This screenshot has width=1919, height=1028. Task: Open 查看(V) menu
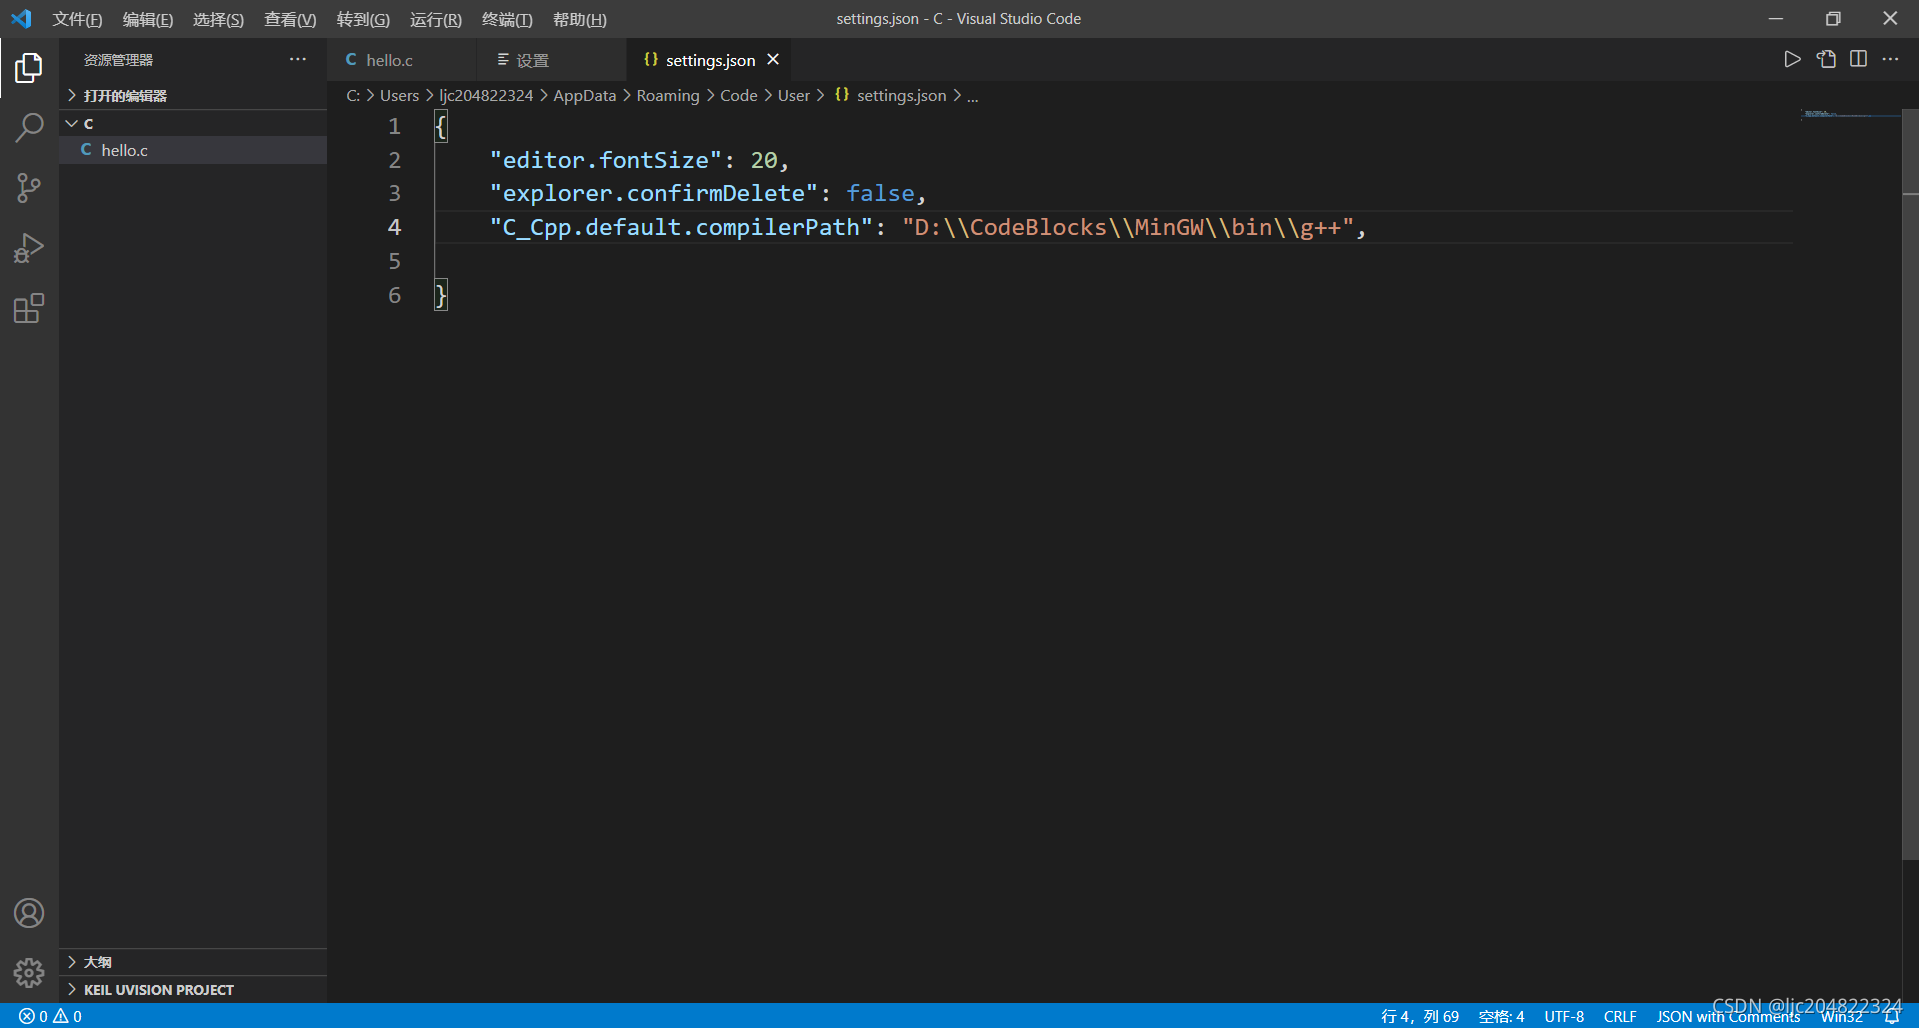point(290,19)
